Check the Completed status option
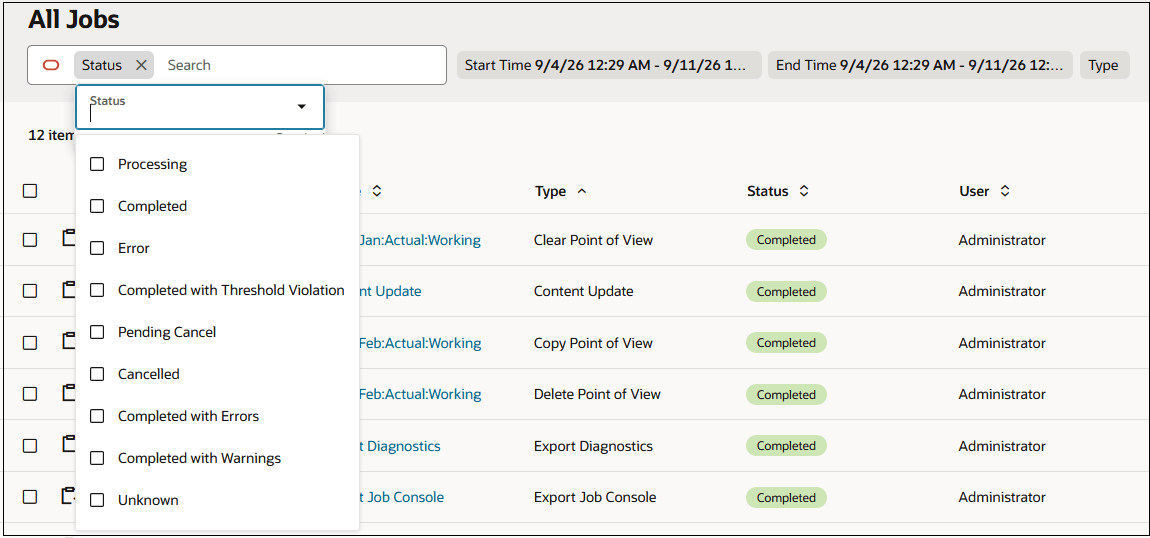 click(x=97, y=206)
